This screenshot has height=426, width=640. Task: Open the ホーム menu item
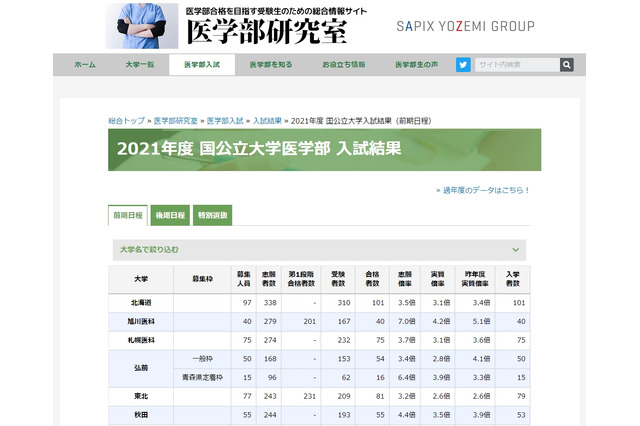point(85,64)
